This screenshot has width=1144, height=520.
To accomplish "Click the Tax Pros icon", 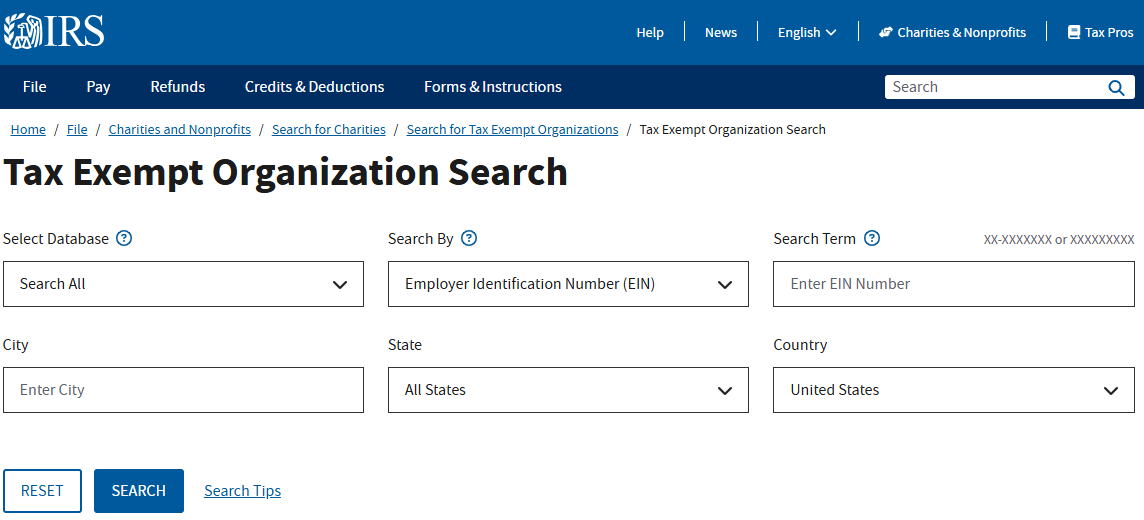I will point(1074,32).
